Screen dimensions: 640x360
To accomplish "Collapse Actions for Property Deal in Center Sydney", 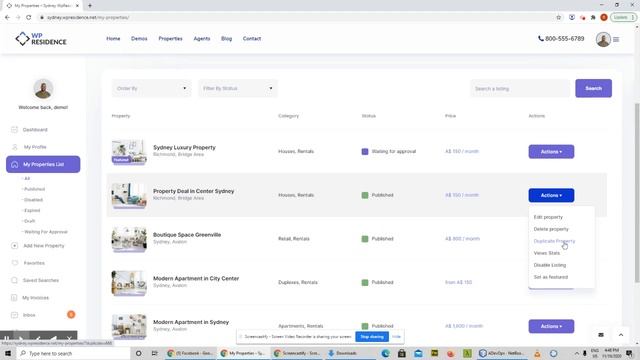I will pos(551,196).
